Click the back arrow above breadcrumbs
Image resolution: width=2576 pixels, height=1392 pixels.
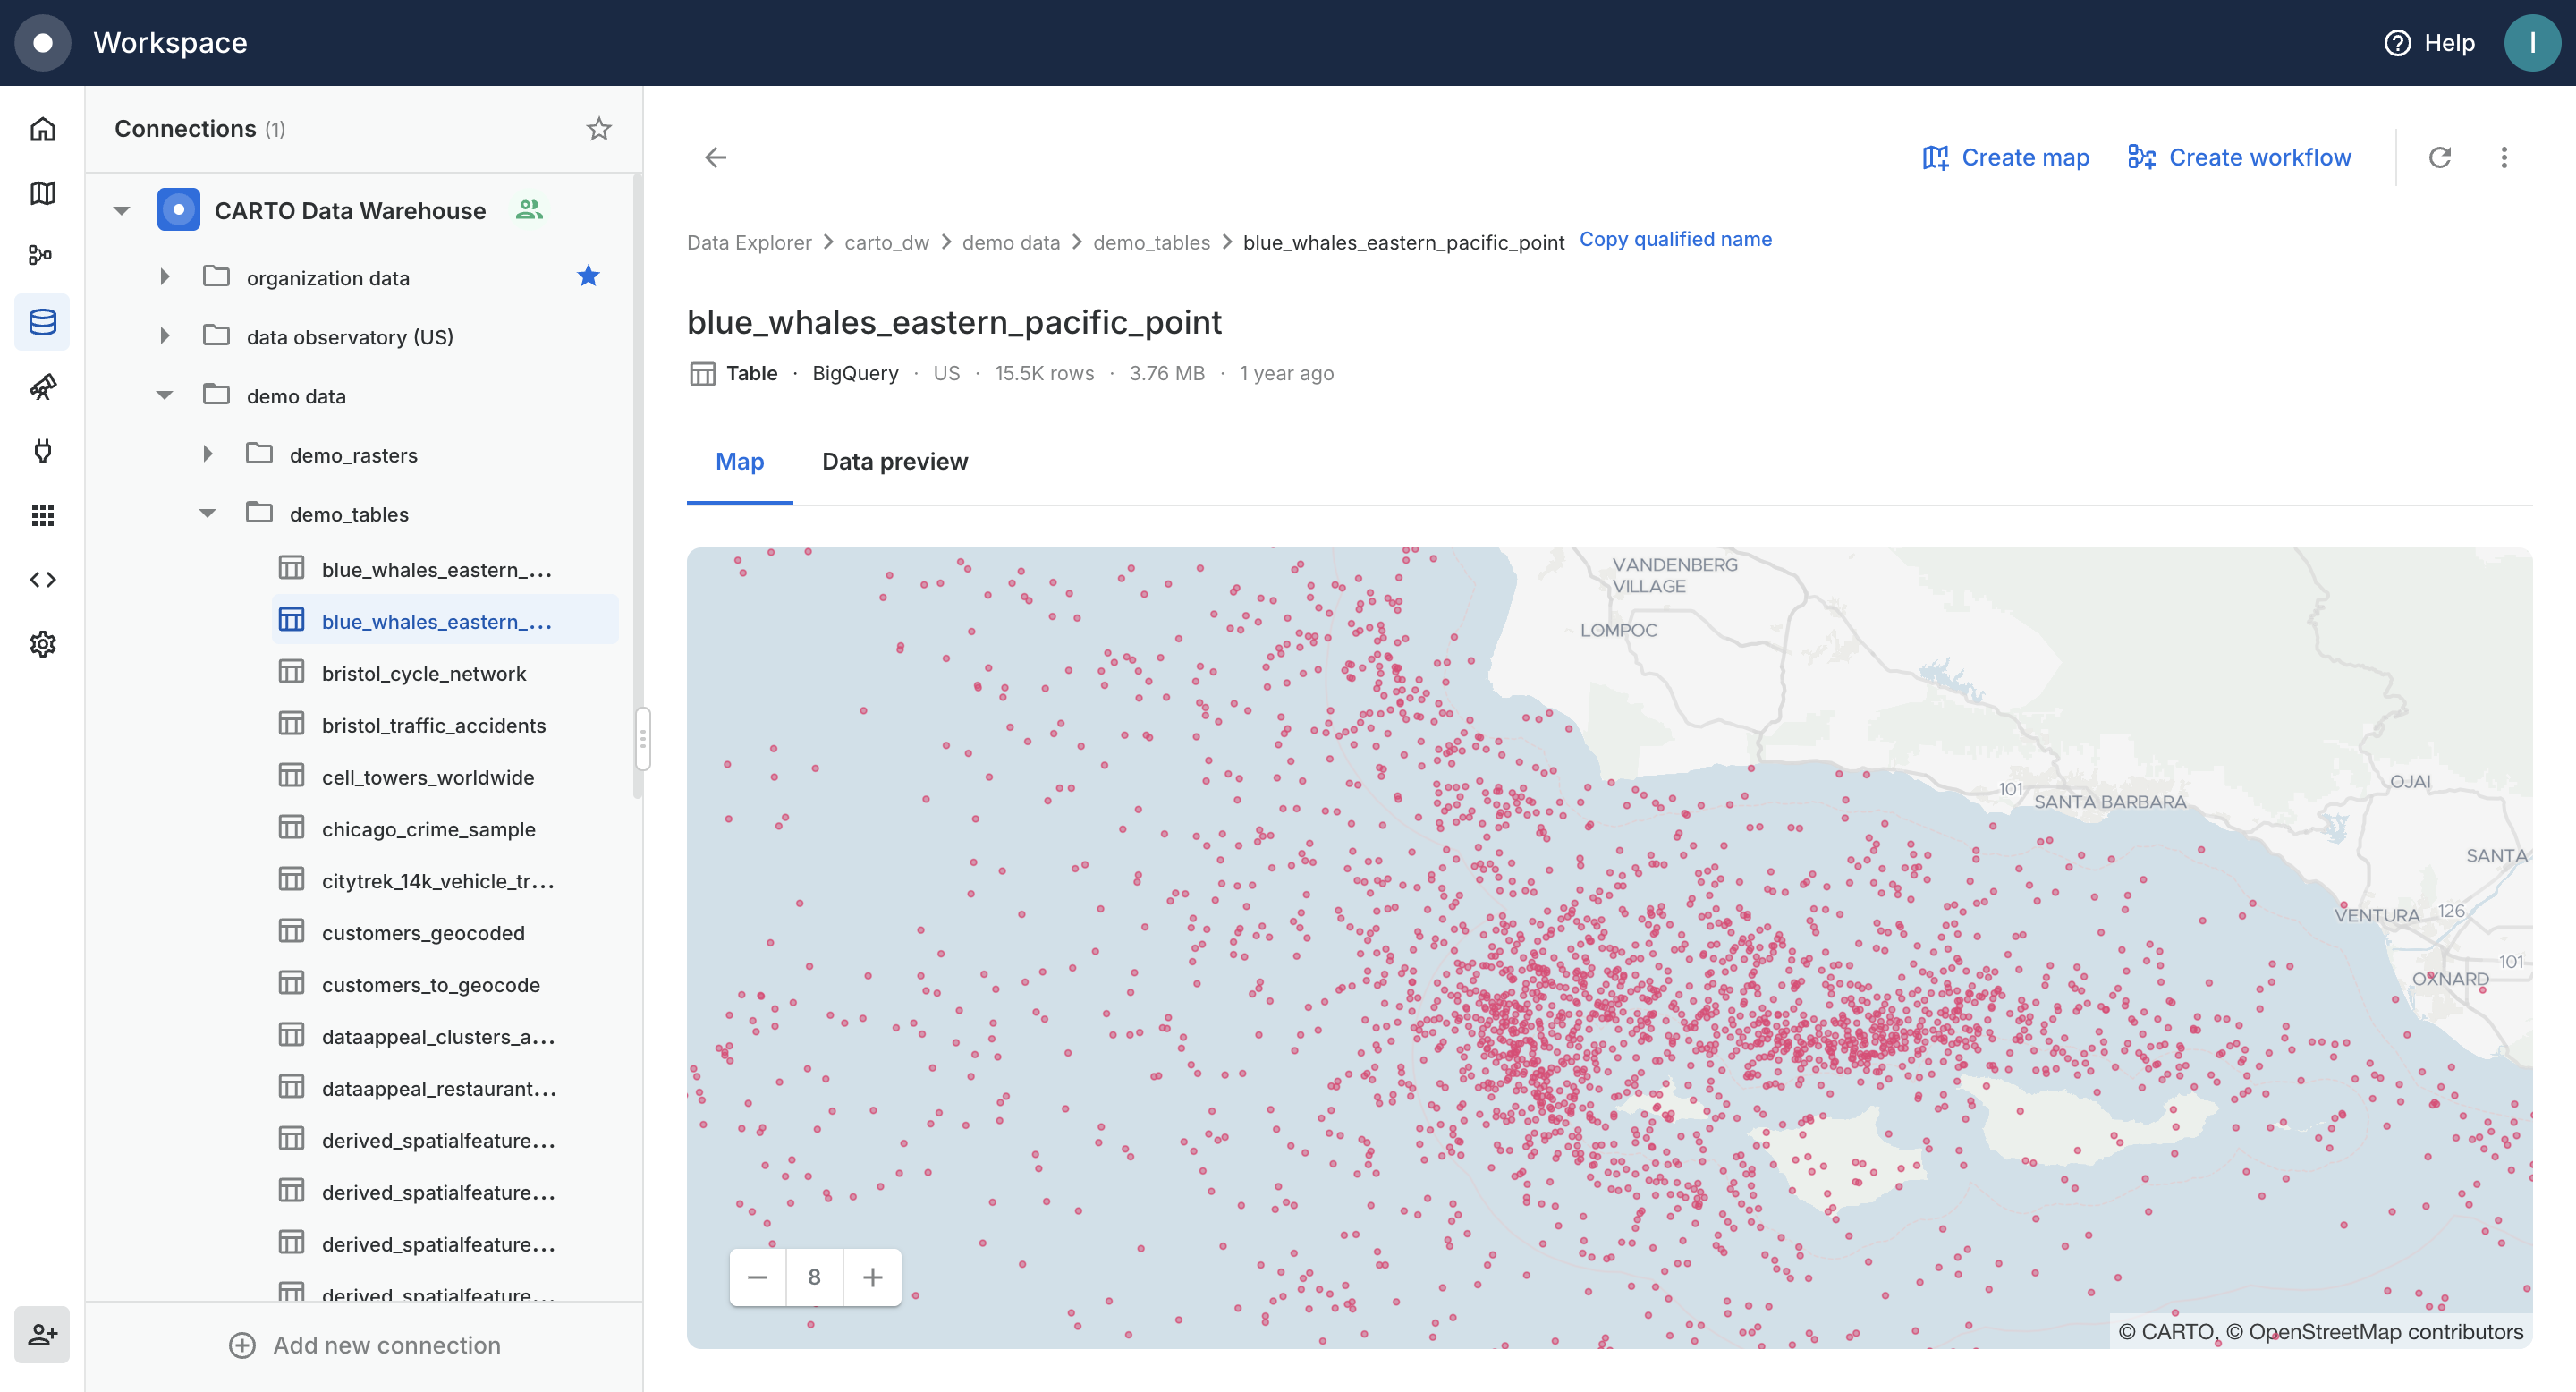pos(716,158)
